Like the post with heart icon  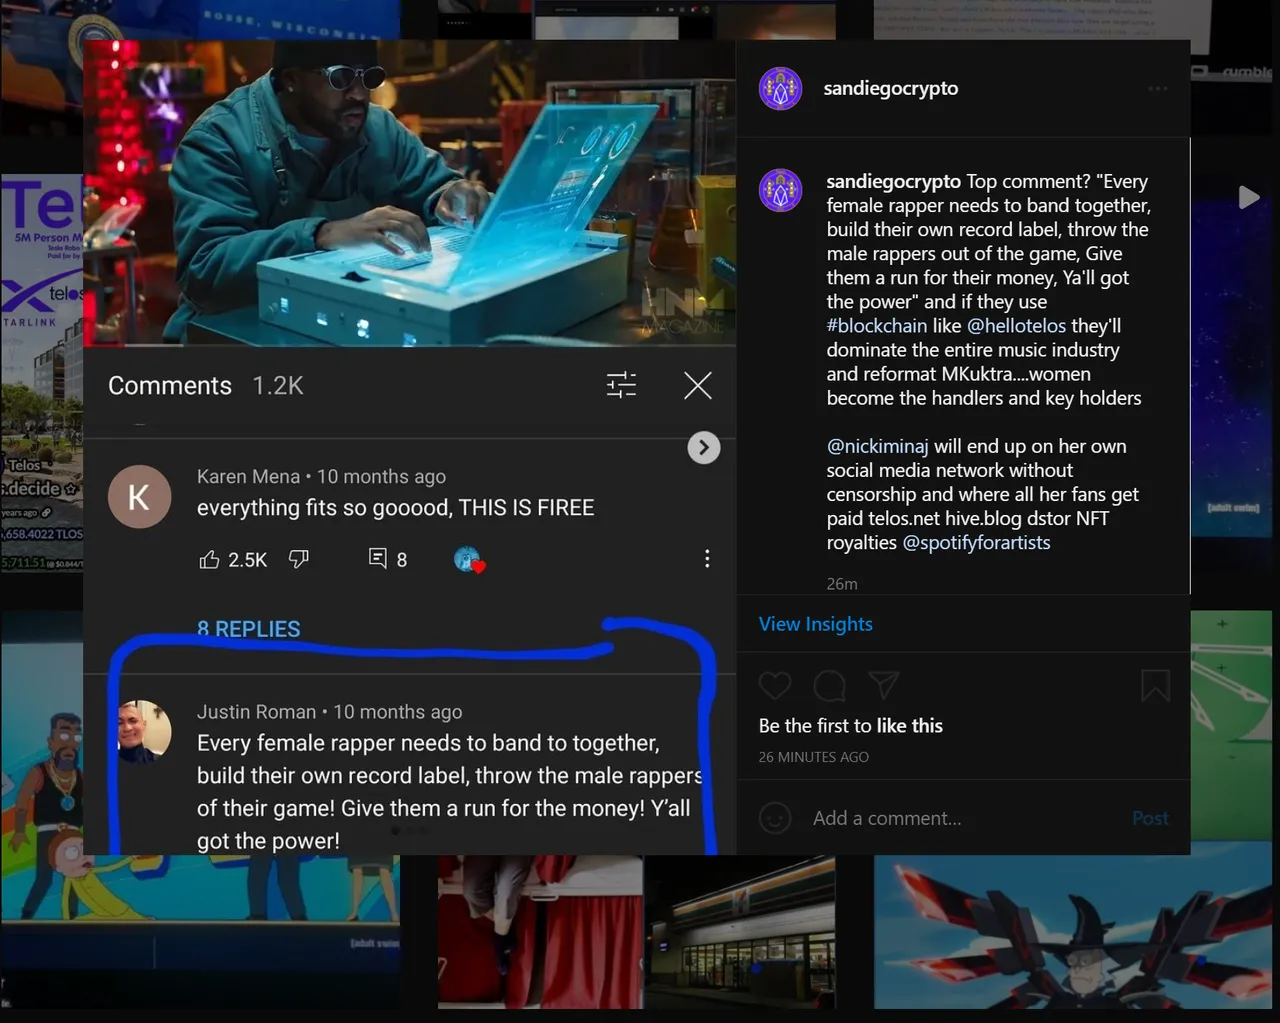coord(775,686)
